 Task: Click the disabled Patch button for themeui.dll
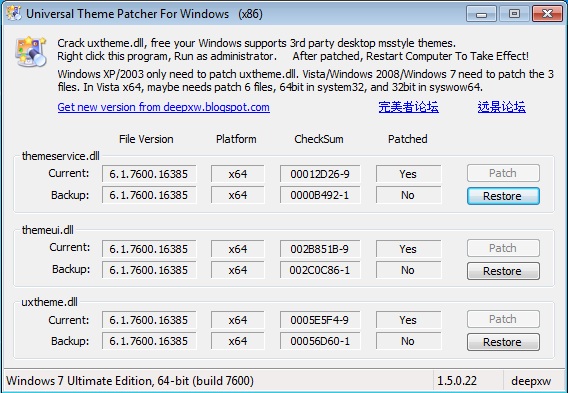[x=503, y=248]
